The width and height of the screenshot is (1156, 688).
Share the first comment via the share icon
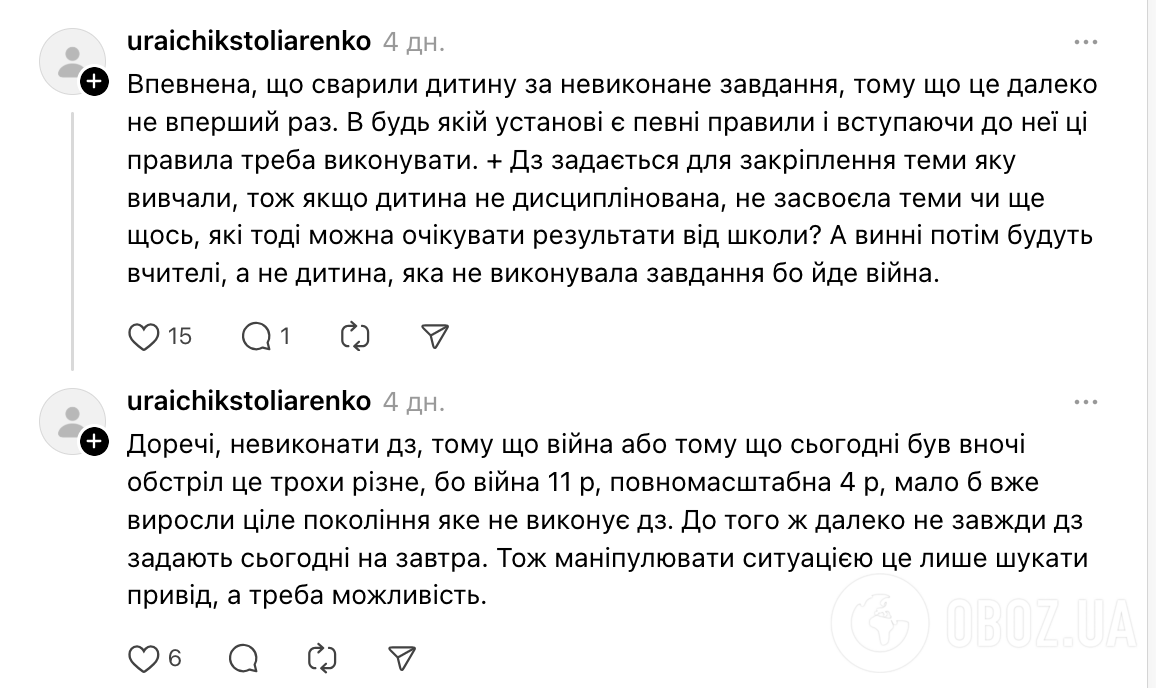click(x=434, y=337)
